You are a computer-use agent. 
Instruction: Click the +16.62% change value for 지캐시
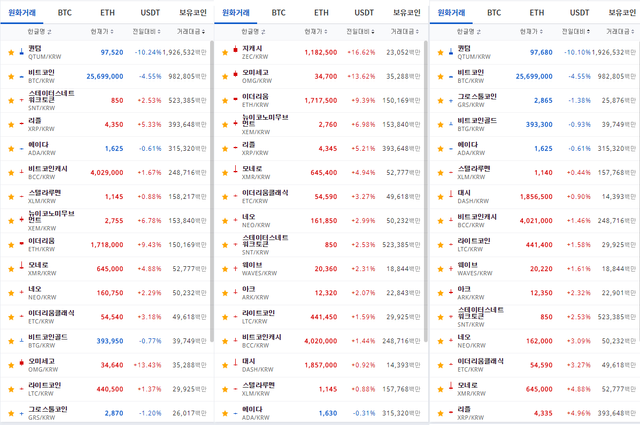pos(361,52)
